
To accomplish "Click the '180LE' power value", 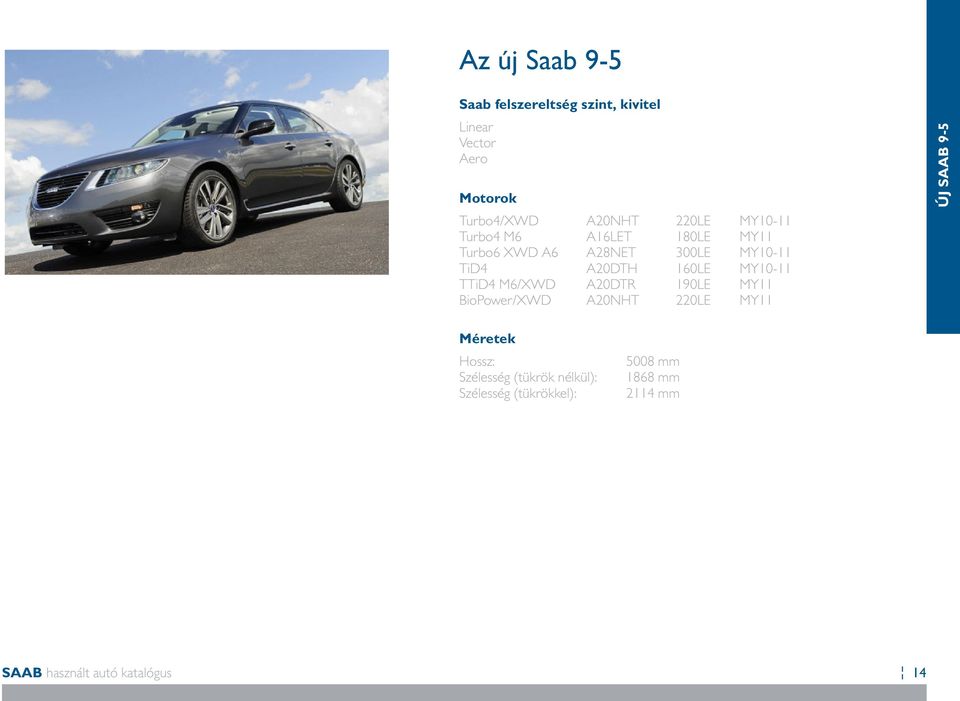I will click(x=693, y=236).
